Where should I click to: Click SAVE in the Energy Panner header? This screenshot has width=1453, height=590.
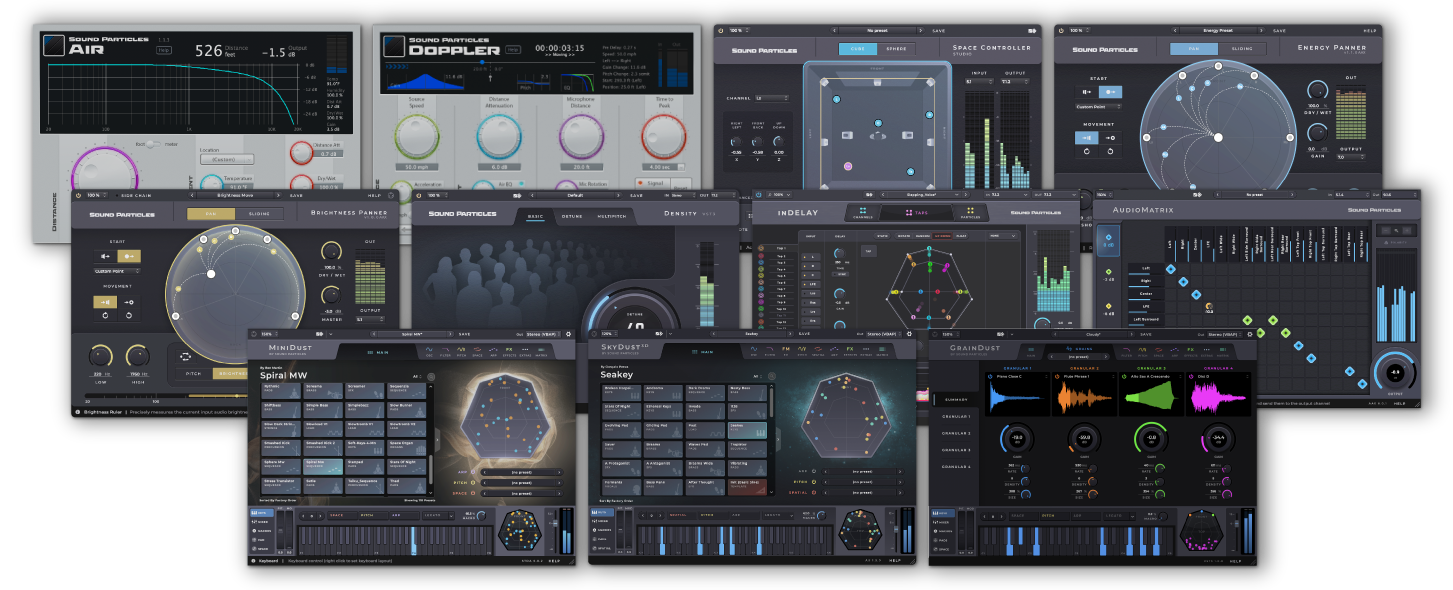click(x=1280, y=31)
